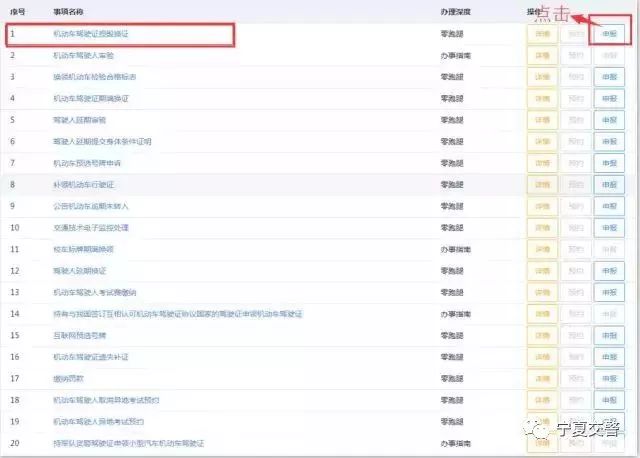The width and height of the screenshot is (640, 458).
Task: Click 办事指南 text in row 2
Action: point(456,56)
